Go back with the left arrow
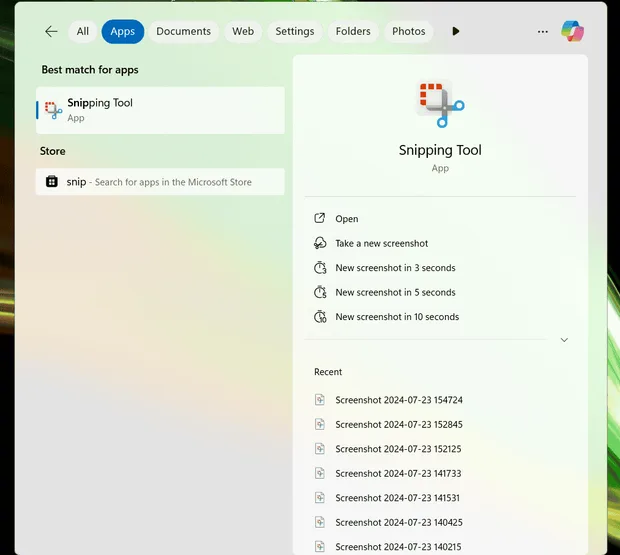 (x=51, y=31)
